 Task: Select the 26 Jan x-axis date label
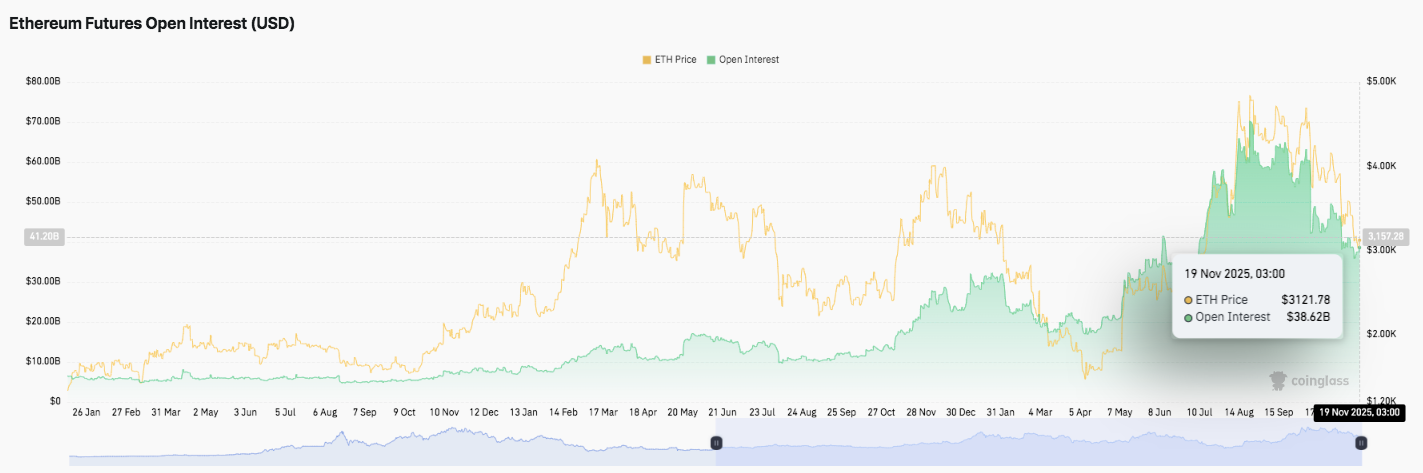[x=86, y=412]
